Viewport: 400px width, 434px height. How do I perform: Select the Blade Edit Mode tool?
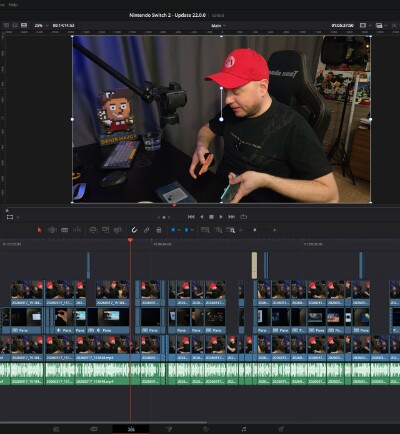pyautogui.click(x=77, y=230)
